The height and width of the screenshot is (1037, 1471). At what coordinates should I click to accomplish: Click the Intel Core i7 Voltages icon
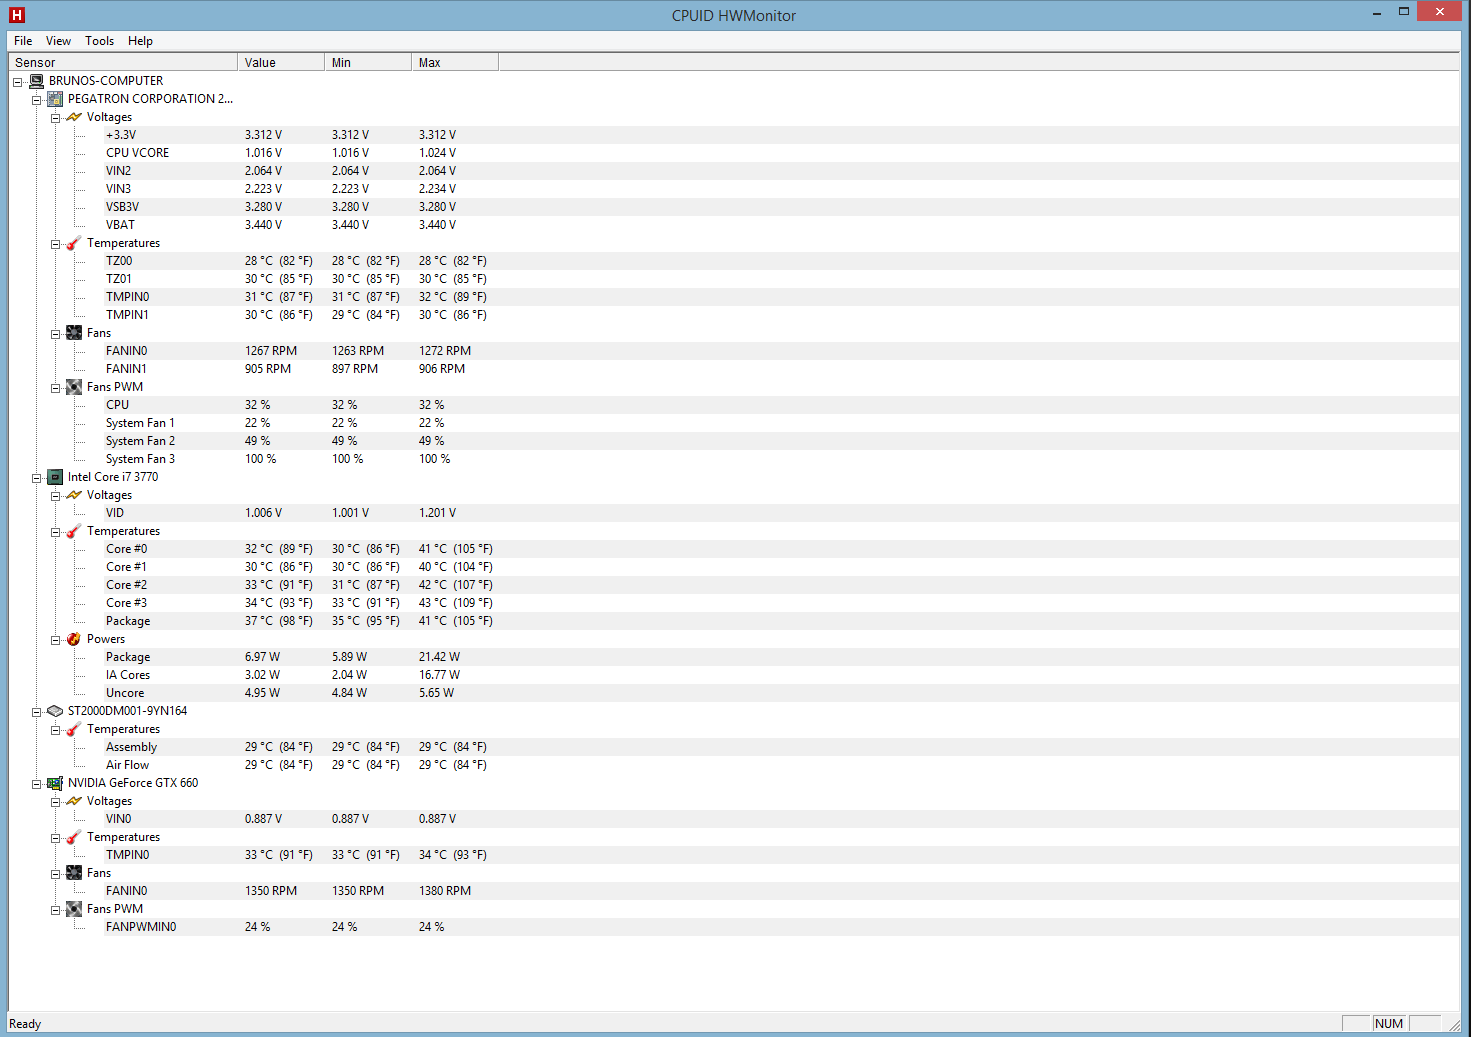[x=74, y=495]
